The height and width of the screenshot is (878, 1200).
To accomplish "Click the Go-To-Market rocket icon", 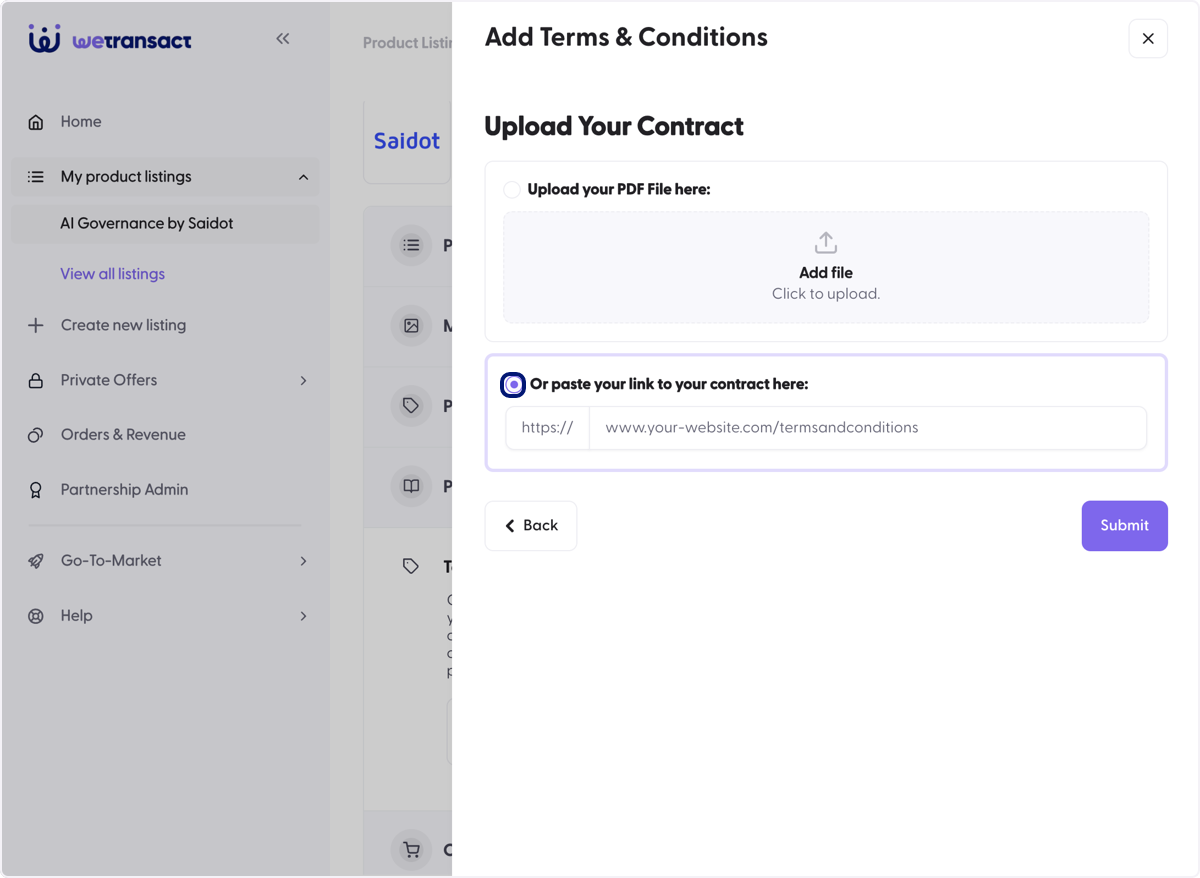I will [x=36, y=561].
